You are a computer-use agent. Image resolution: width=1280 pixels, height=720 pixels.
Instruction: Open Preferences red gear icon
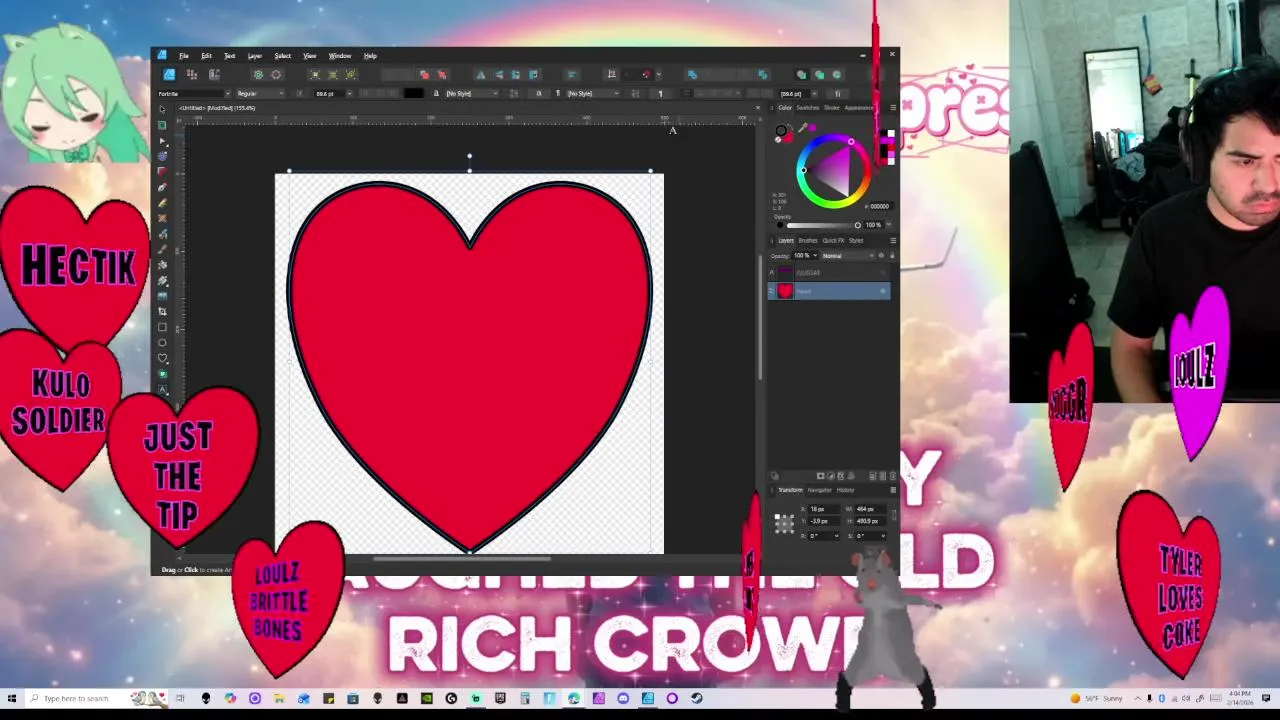277,74
